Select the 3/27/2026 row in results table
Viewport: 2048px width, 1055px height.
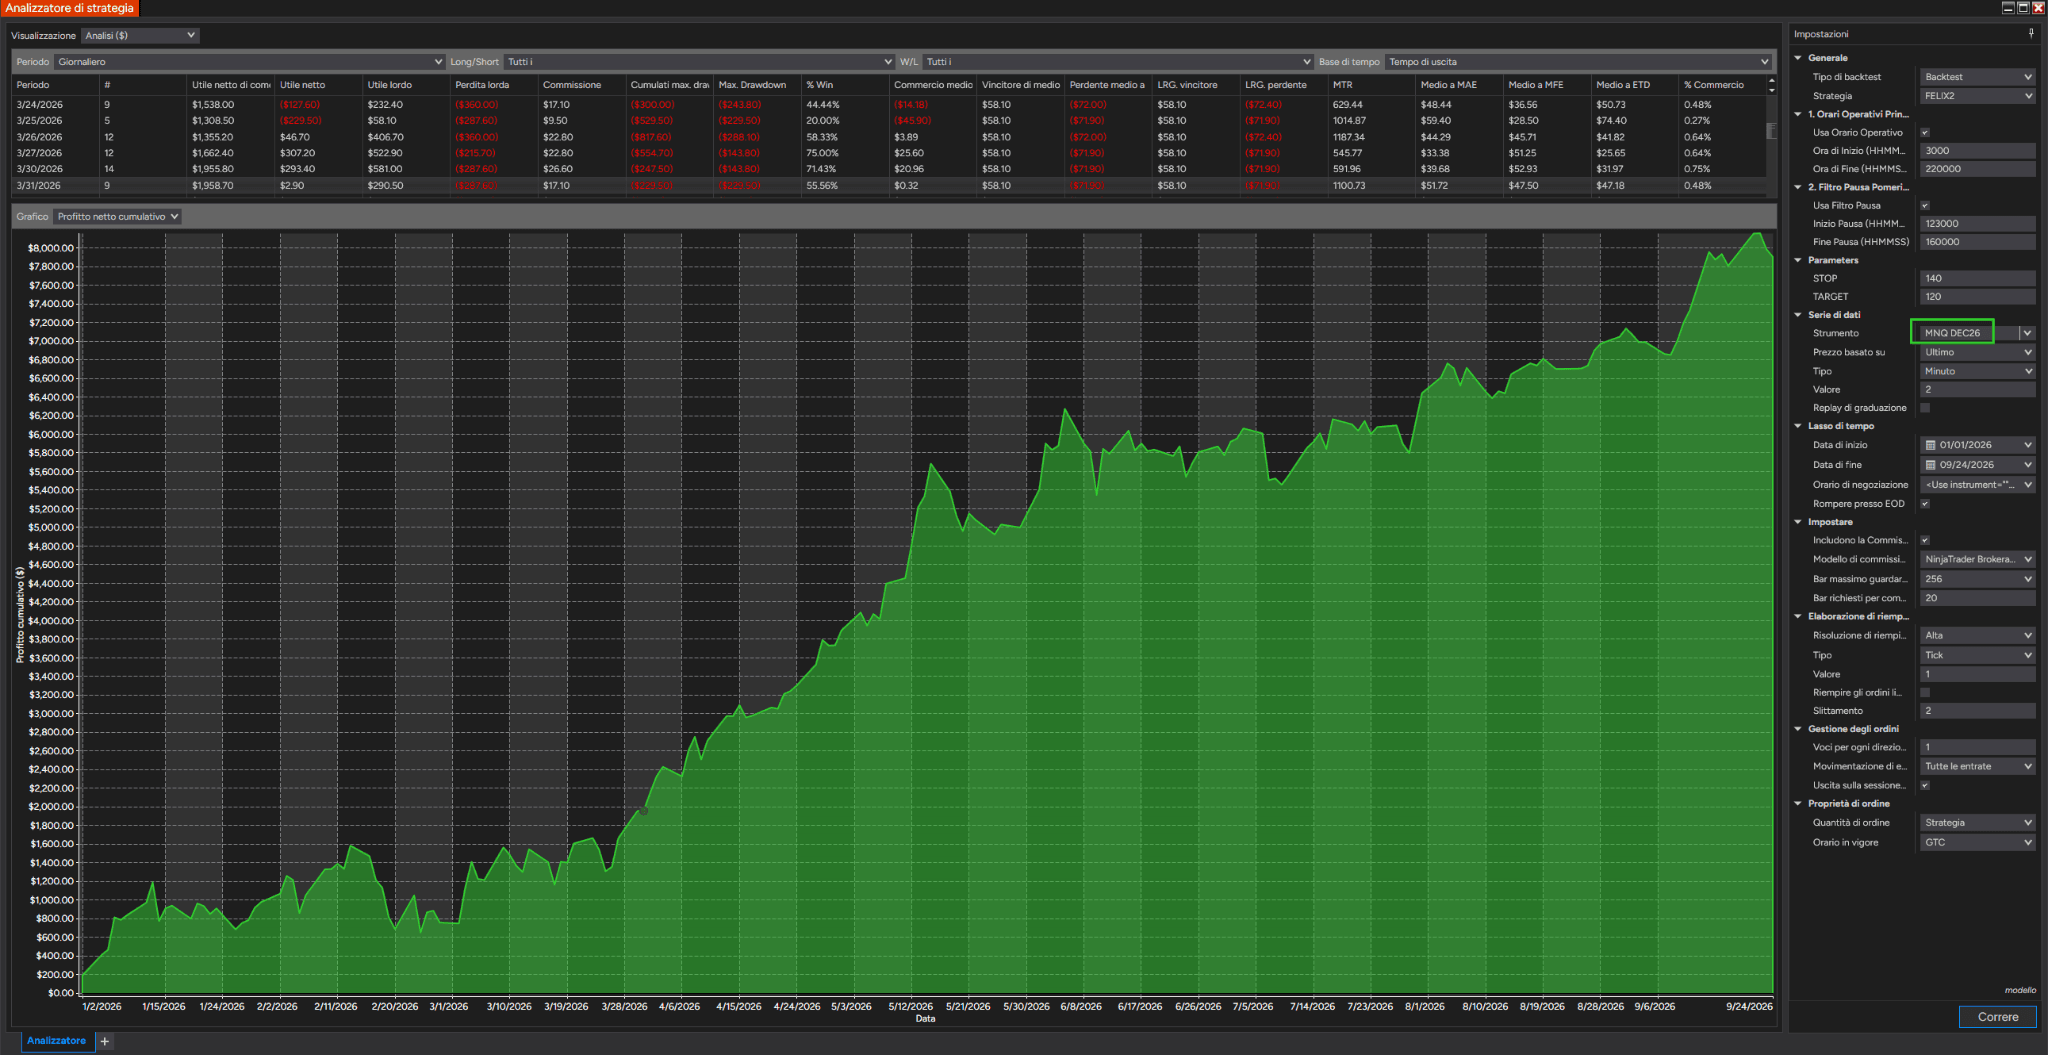pyautogui.click(x=889, y=153)
